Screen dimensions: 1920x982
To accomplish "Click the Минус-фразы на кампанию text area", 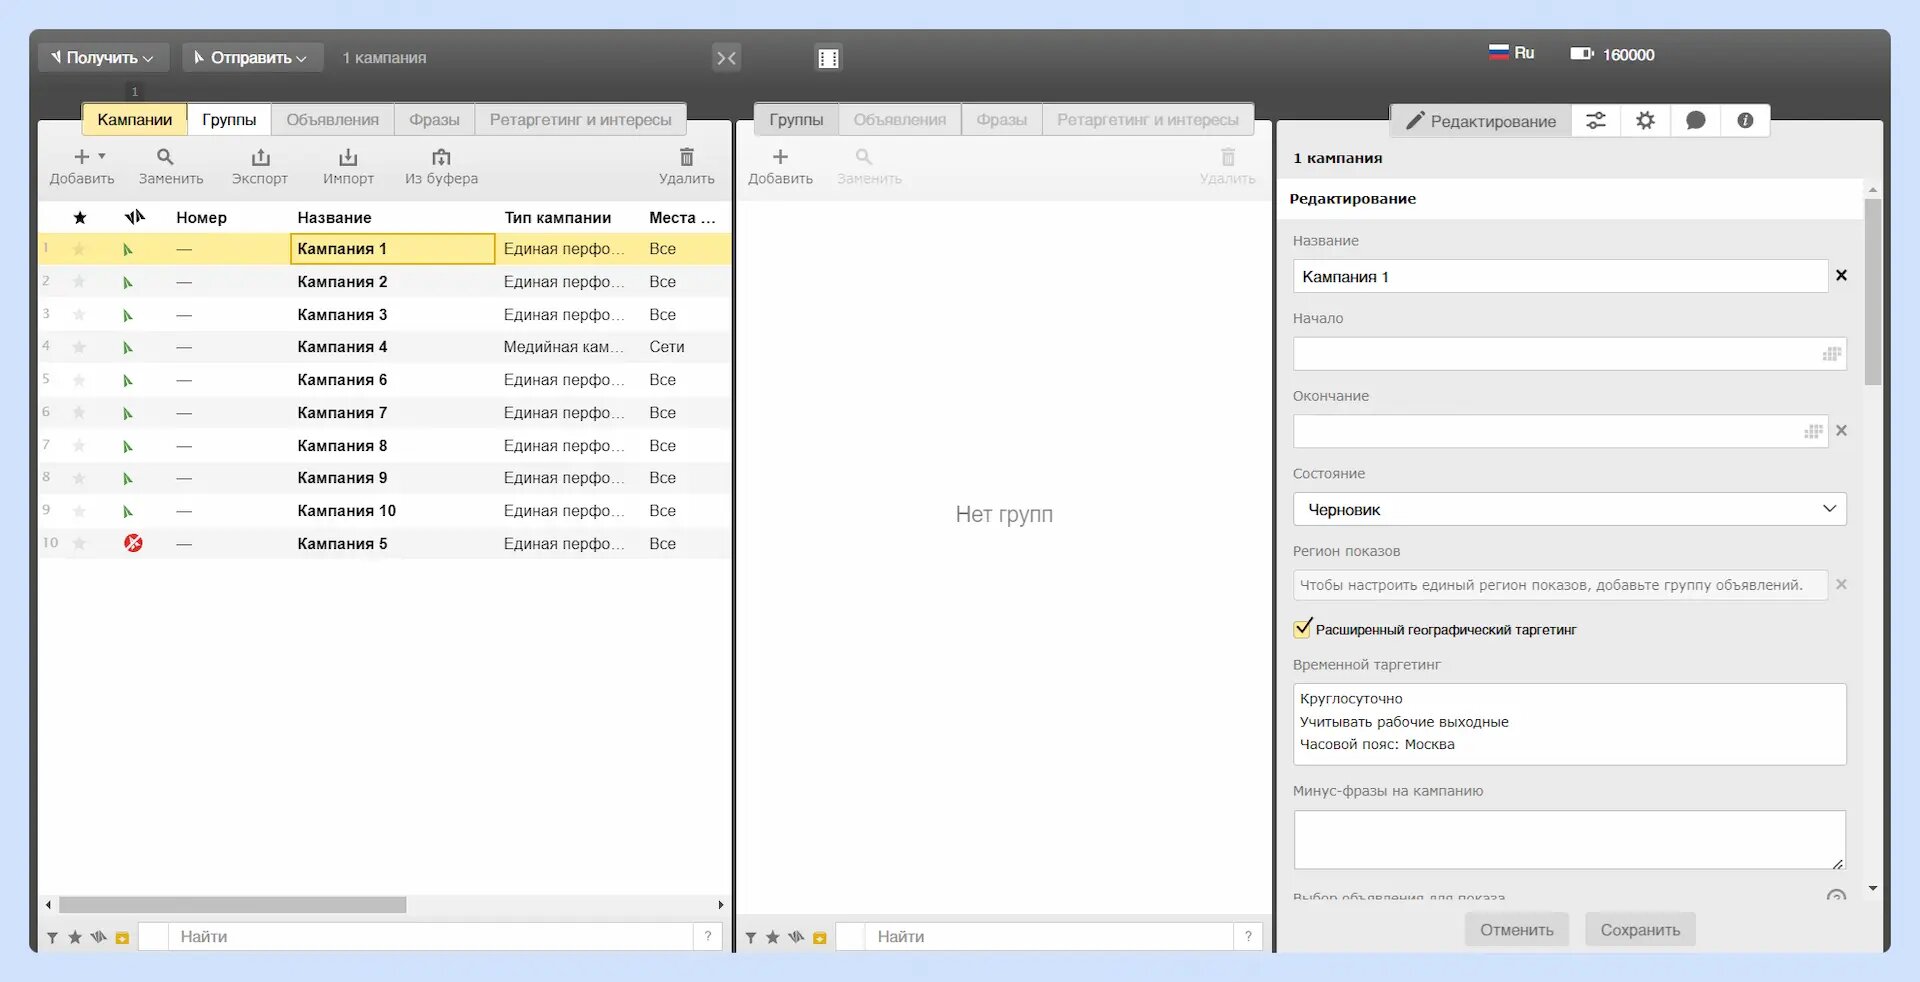I will click(x=1569, y=840).
